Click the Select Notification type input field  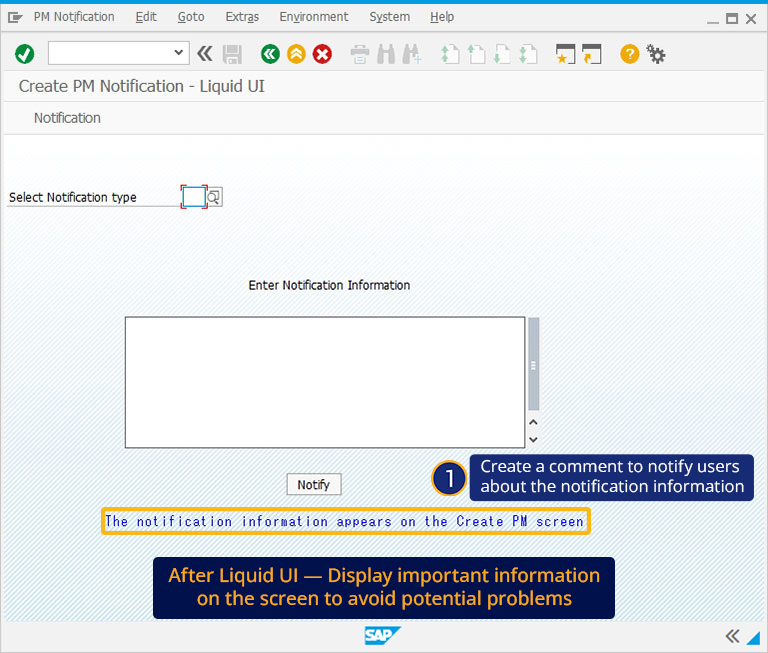click(194, 197)
